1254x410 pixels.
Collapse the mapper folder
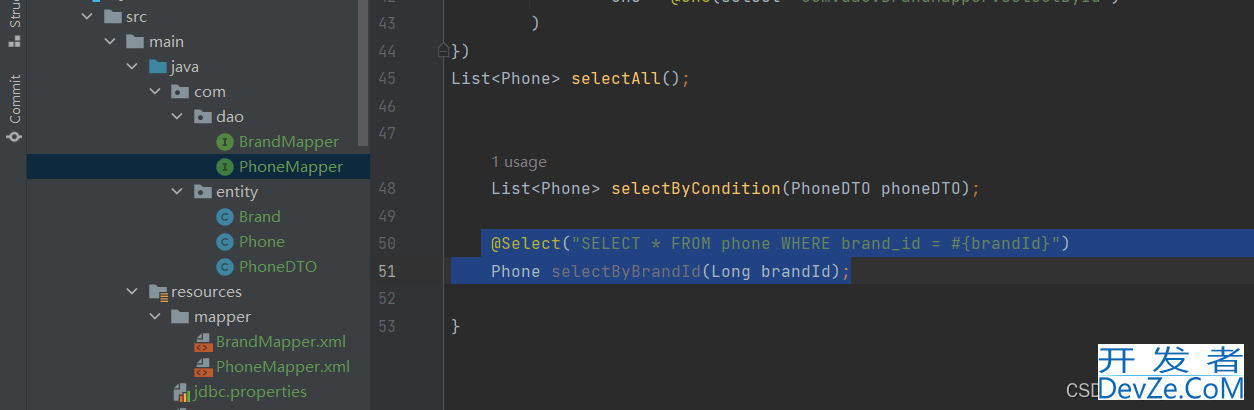click(x=155, y=317)
